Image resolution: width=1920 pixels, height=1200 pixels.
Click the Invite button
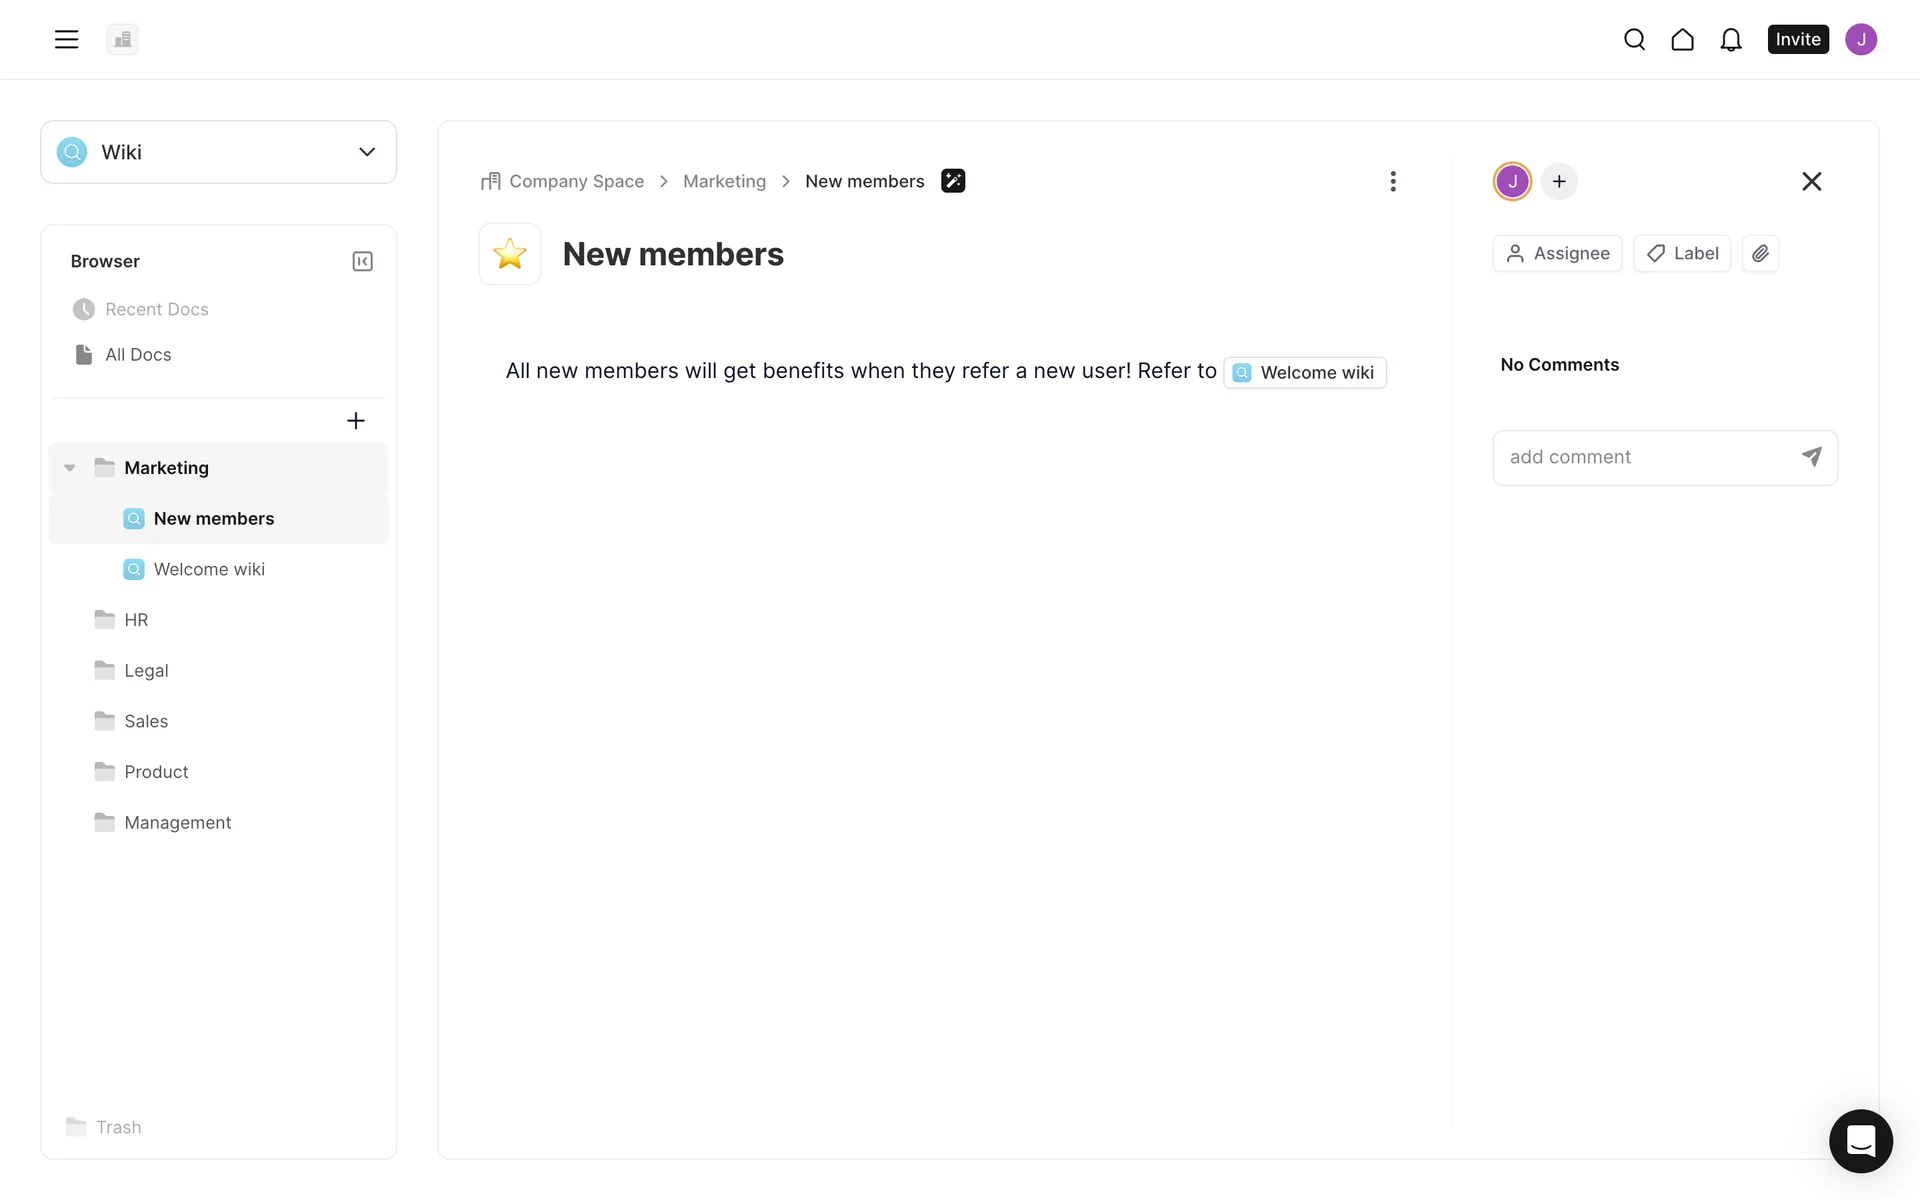[x=1797, y=39]
